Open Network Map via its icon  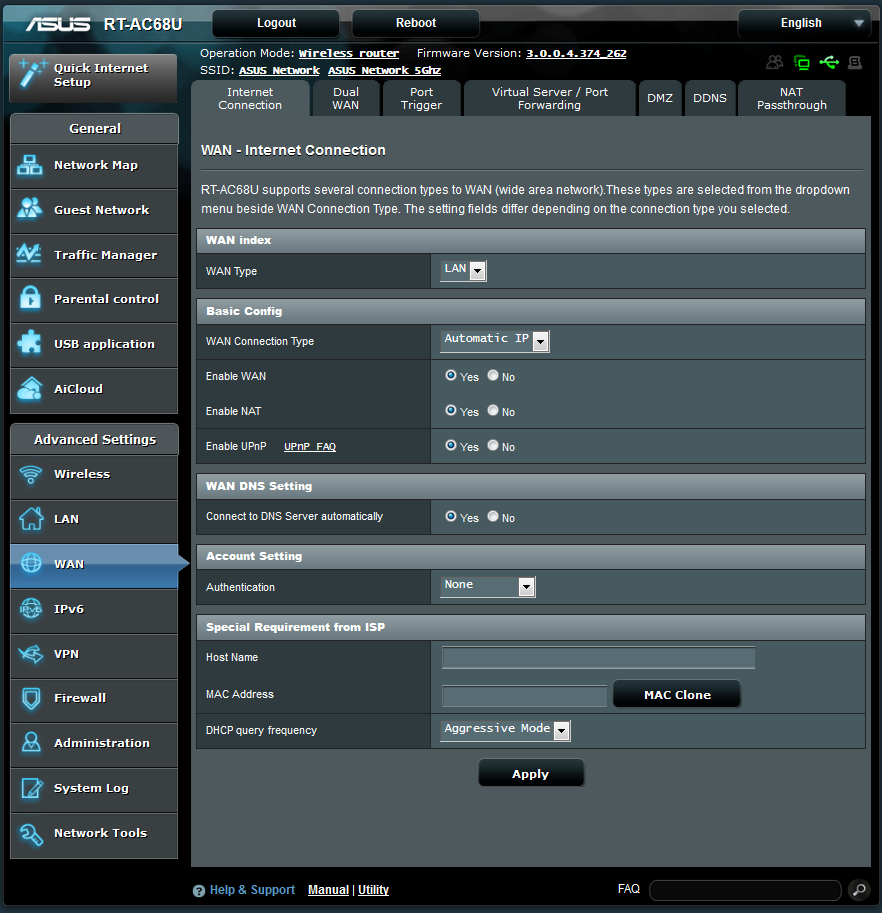[30, 165]
